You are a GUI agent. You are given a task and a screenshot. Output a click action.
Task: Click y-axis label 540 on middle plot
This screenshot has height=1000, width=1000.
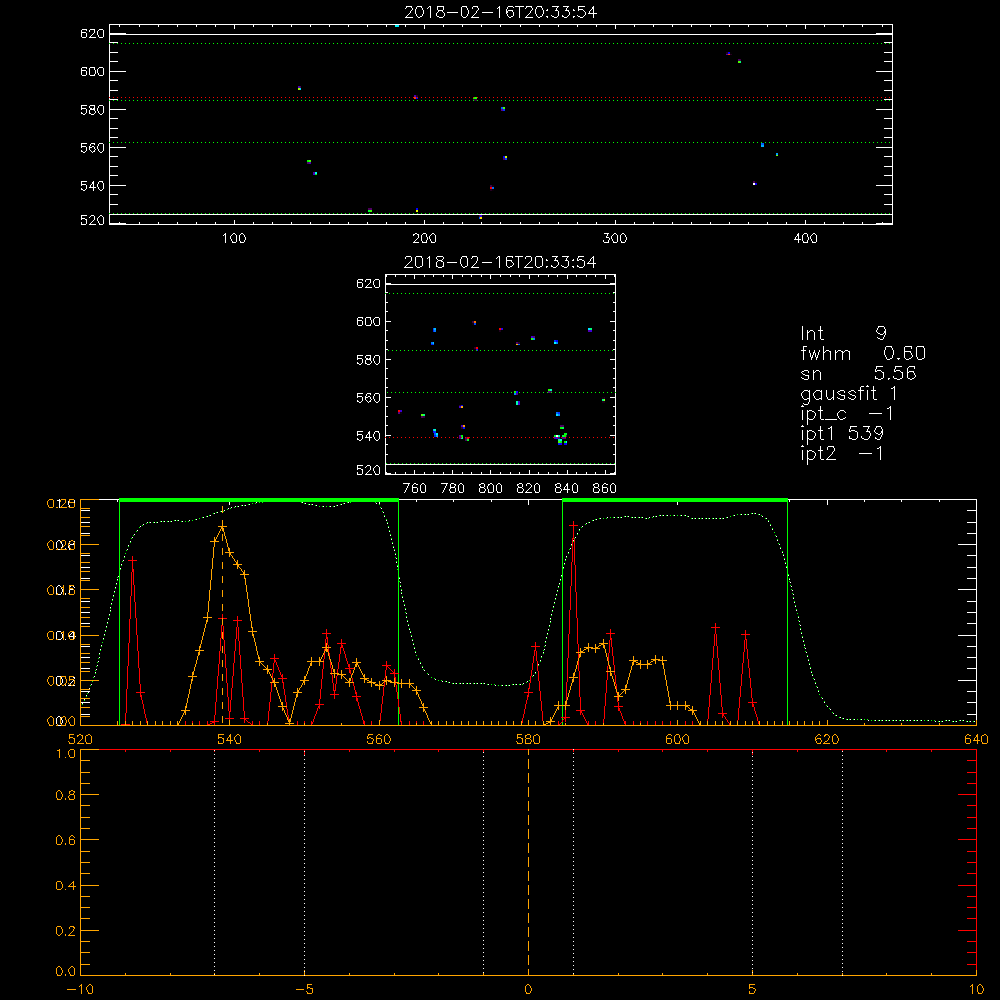(368, 436)
